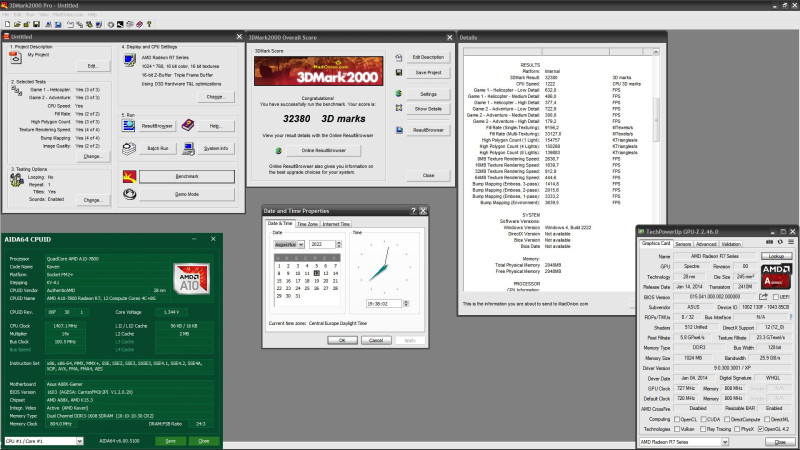Click the red Benchmark icon
The height and width of the screenshot is (450, 800).
point(130,177)
